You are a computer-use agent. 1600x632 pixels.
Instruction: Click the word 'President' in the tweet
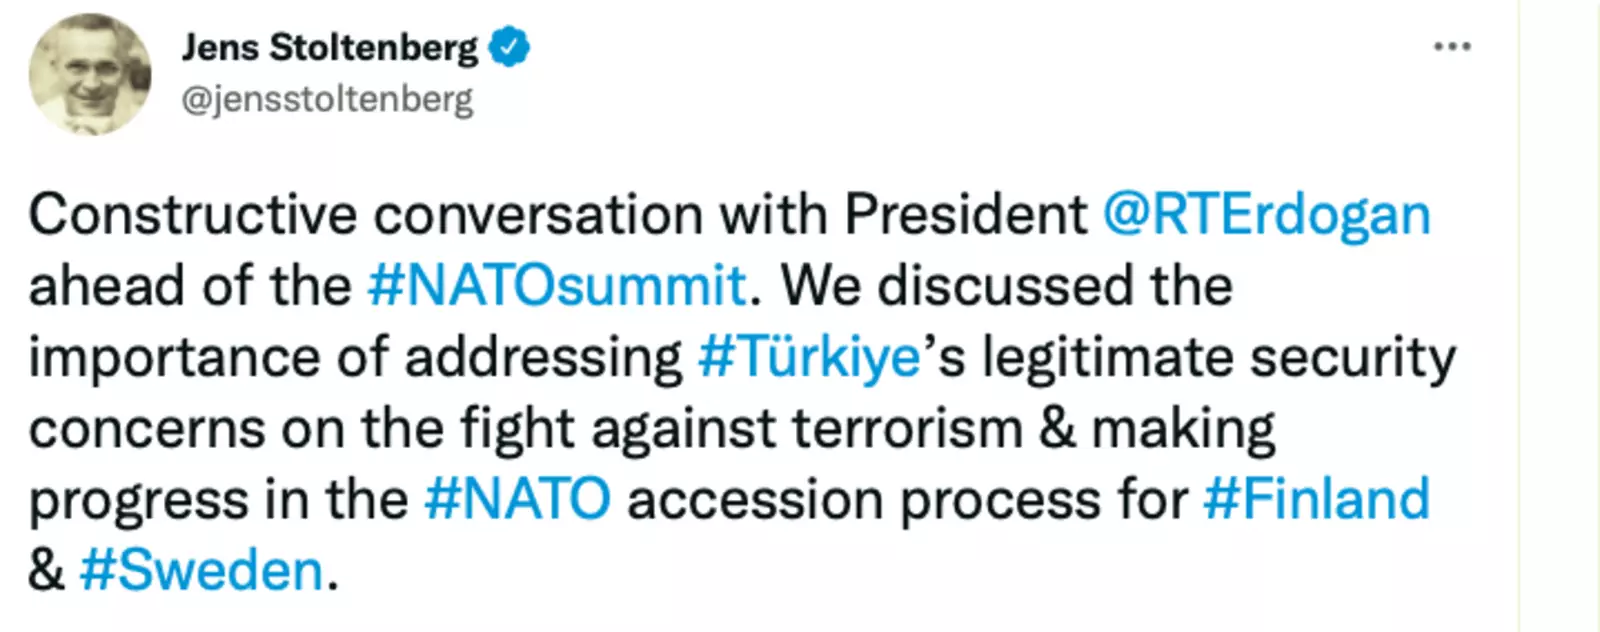coord(965,214)
